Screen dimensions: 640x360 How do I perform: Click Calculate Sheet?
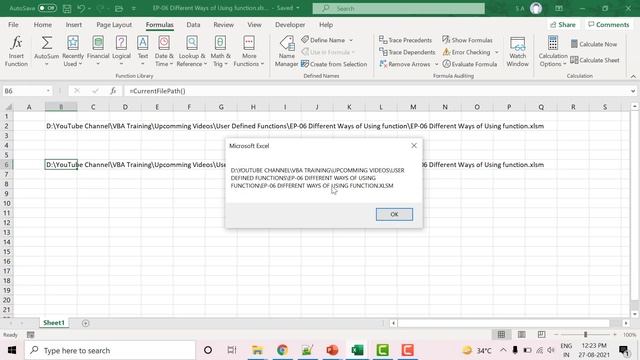(595, 60)
